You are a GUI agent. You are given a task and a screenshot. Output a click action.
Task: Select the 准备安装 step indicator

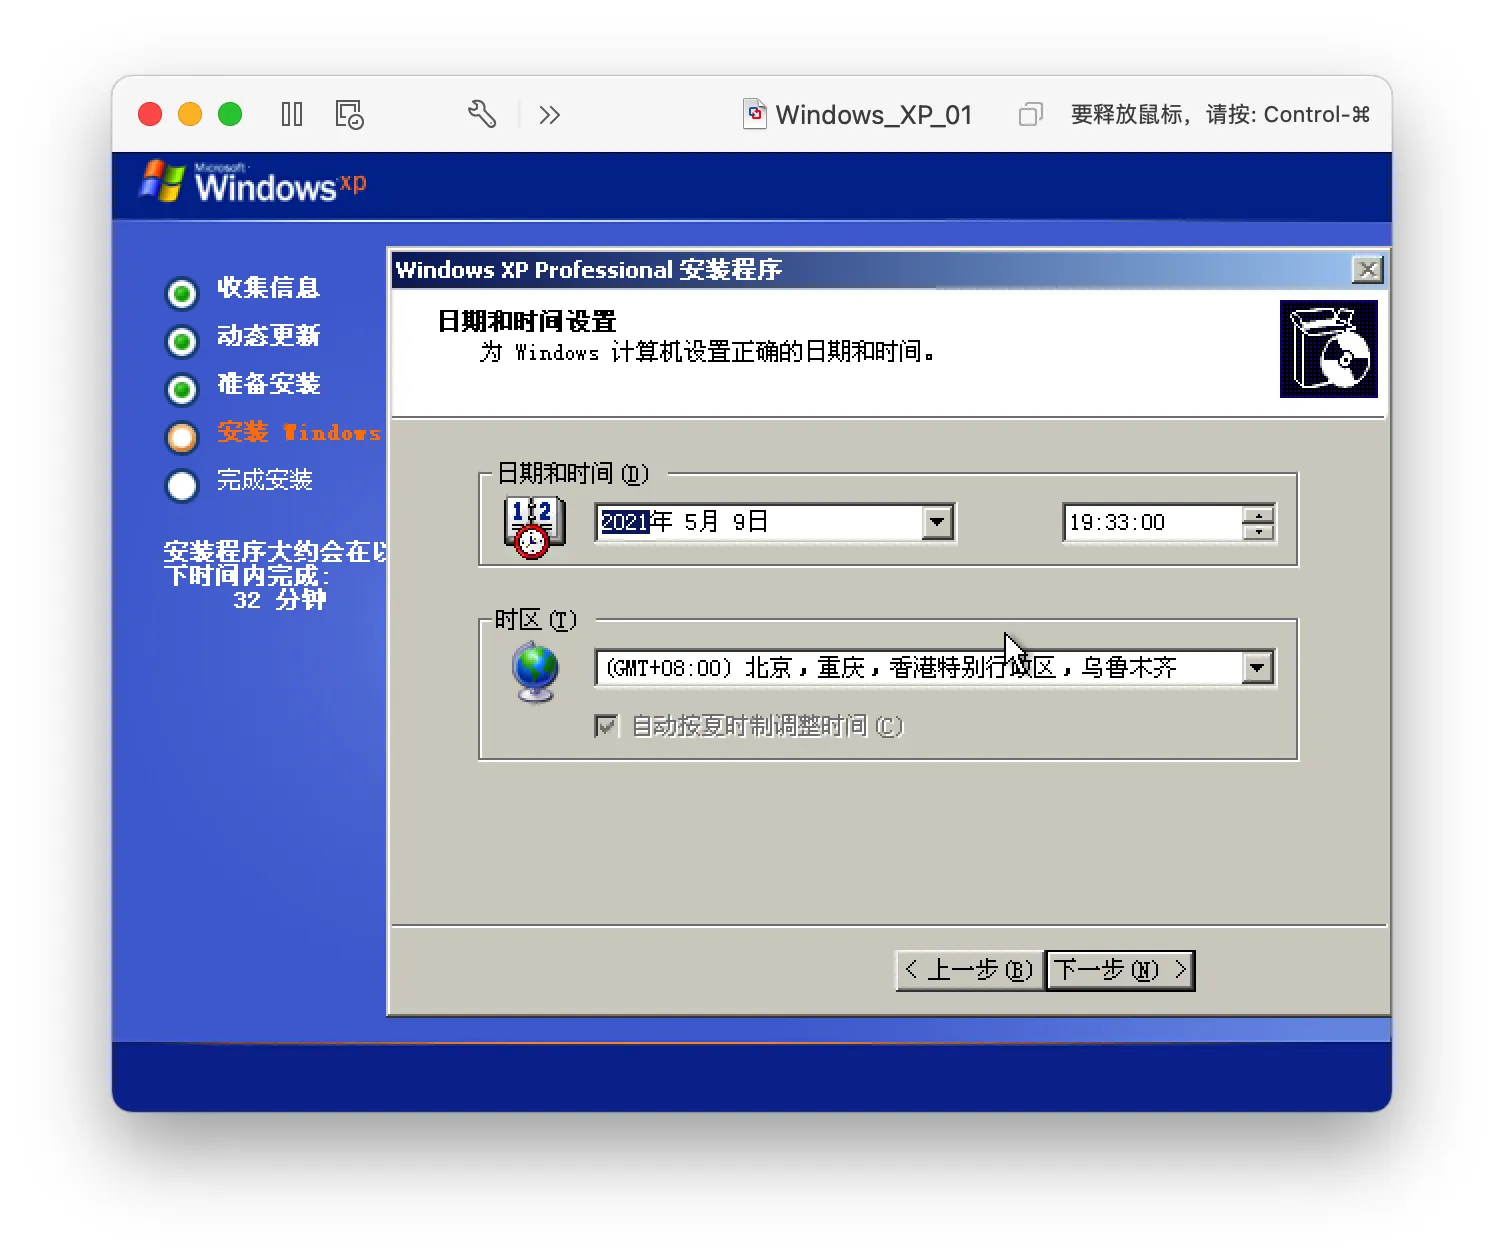pyautogui.click(x=182, y=389)
